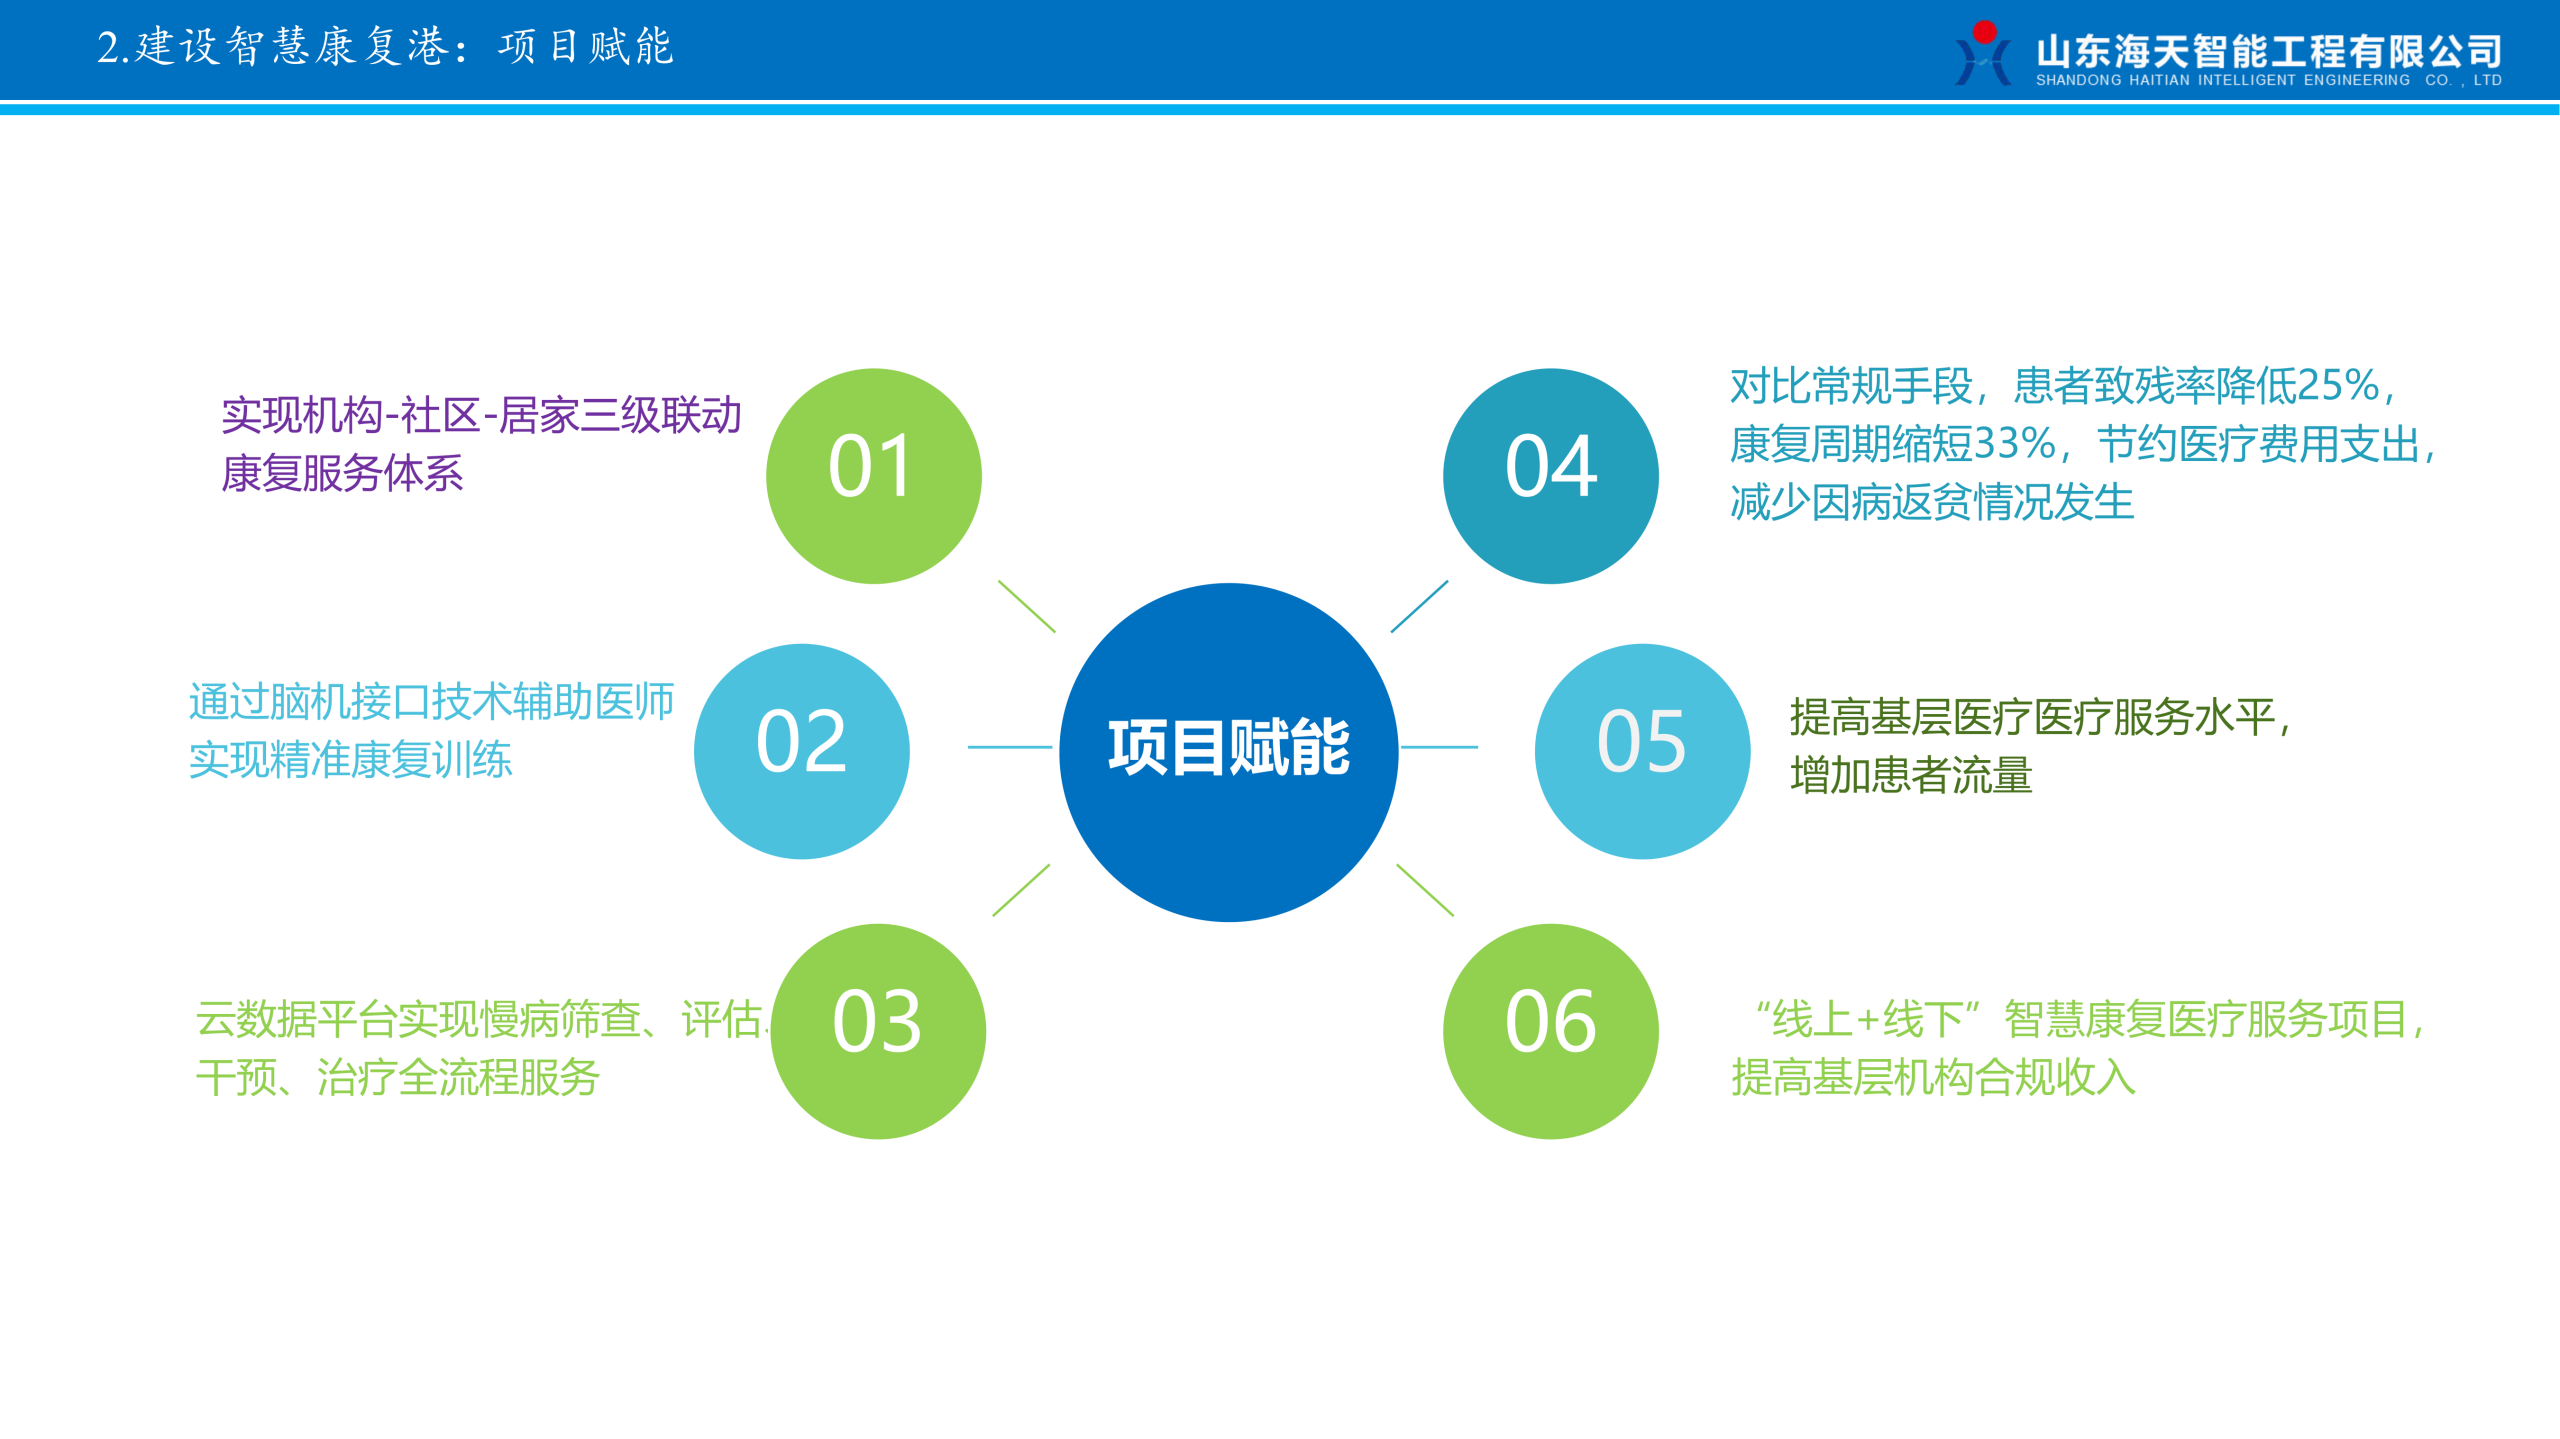Click the green 01 circle

pyautogui.click(x=873, y=476)
